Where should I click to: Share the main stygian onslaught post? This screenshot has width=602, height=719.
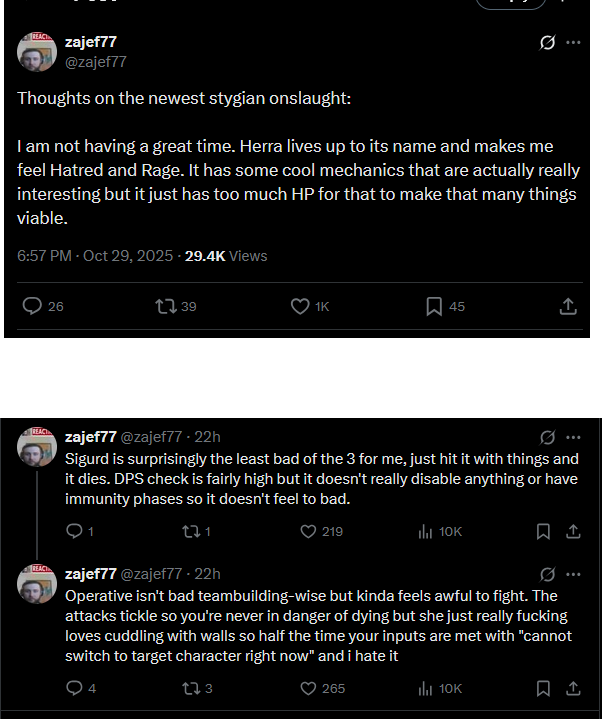click(567, 306)
